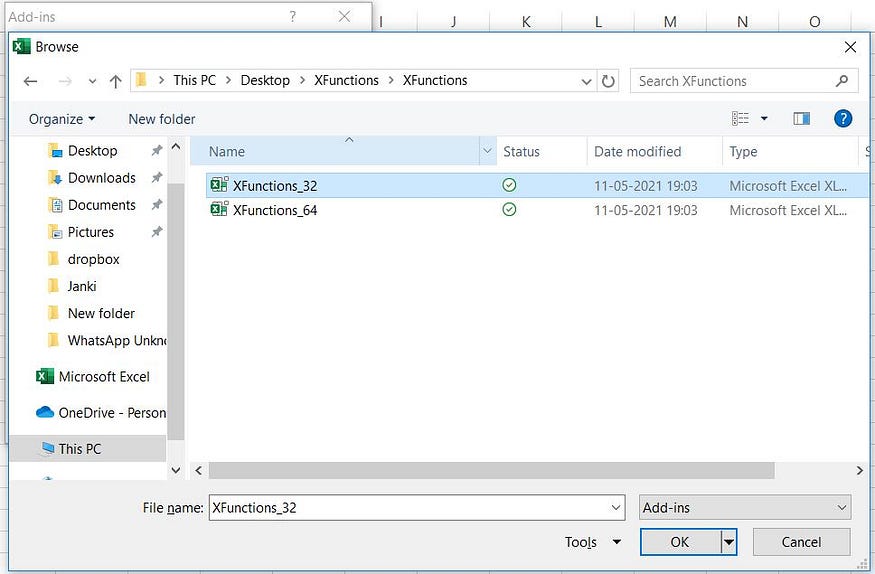Screen dimensions: 875x574
Task: Select This PC in the breadcrumb path
Action: click(194, 80)
